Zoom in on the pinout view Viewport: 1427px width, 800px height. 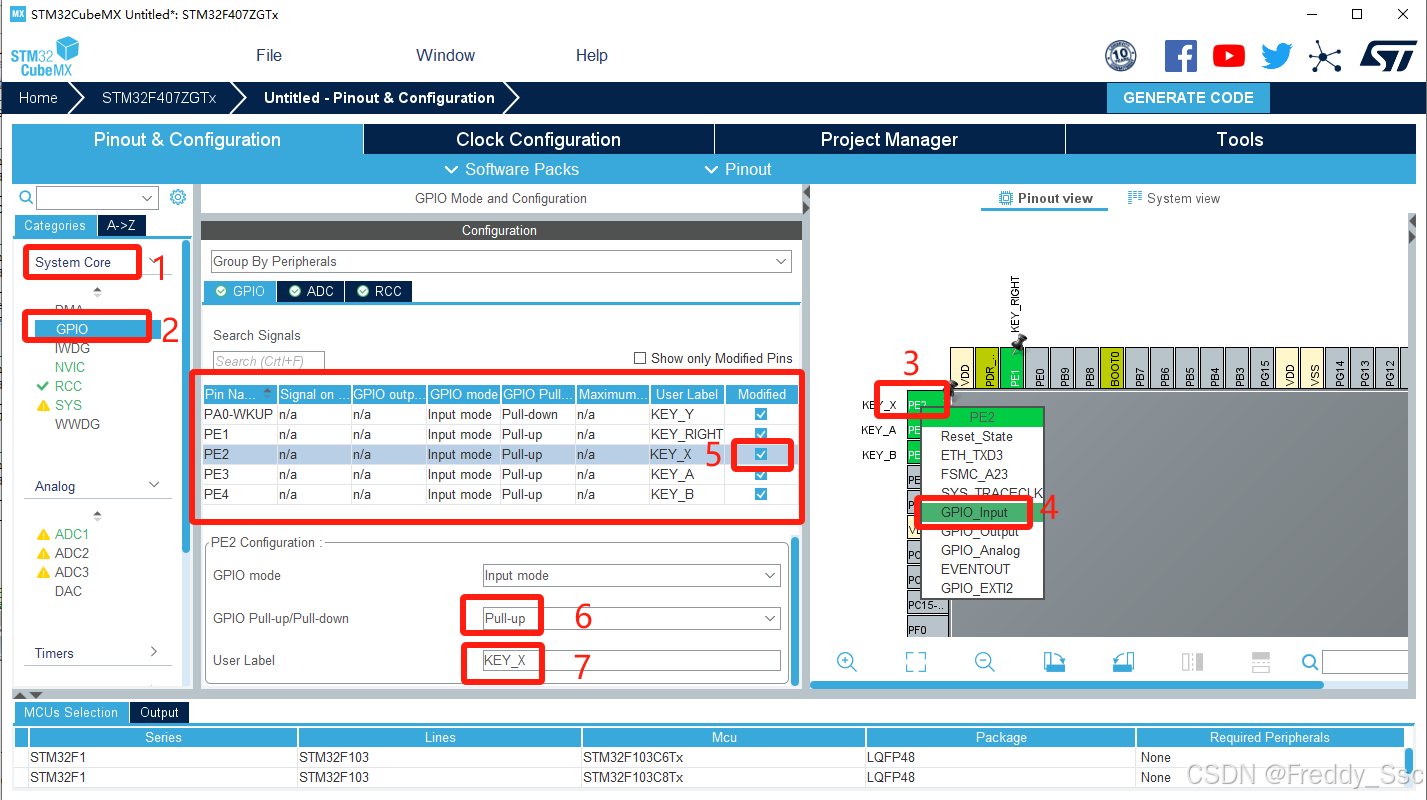[847, 662]
